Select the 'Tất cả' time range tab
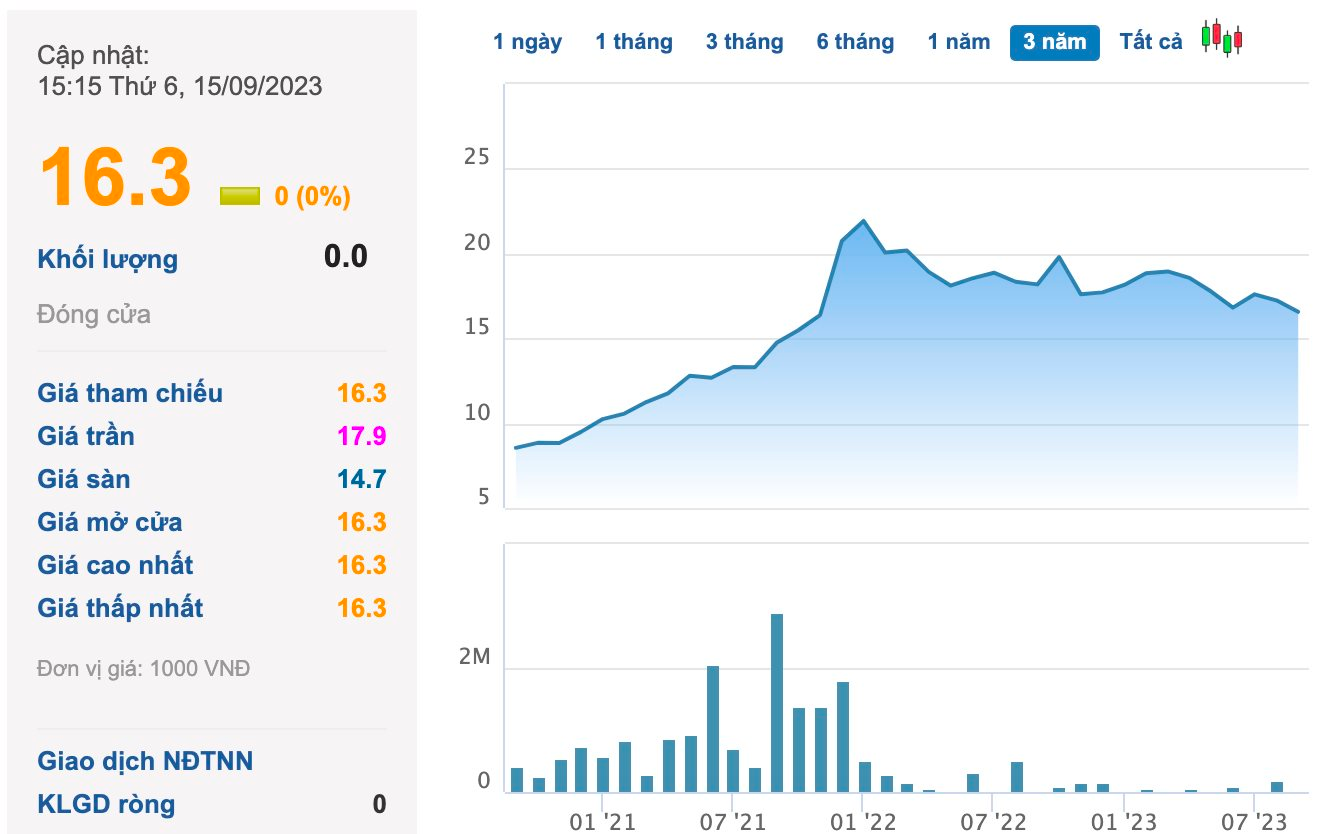1340x834 pixels. [1151, 42]
